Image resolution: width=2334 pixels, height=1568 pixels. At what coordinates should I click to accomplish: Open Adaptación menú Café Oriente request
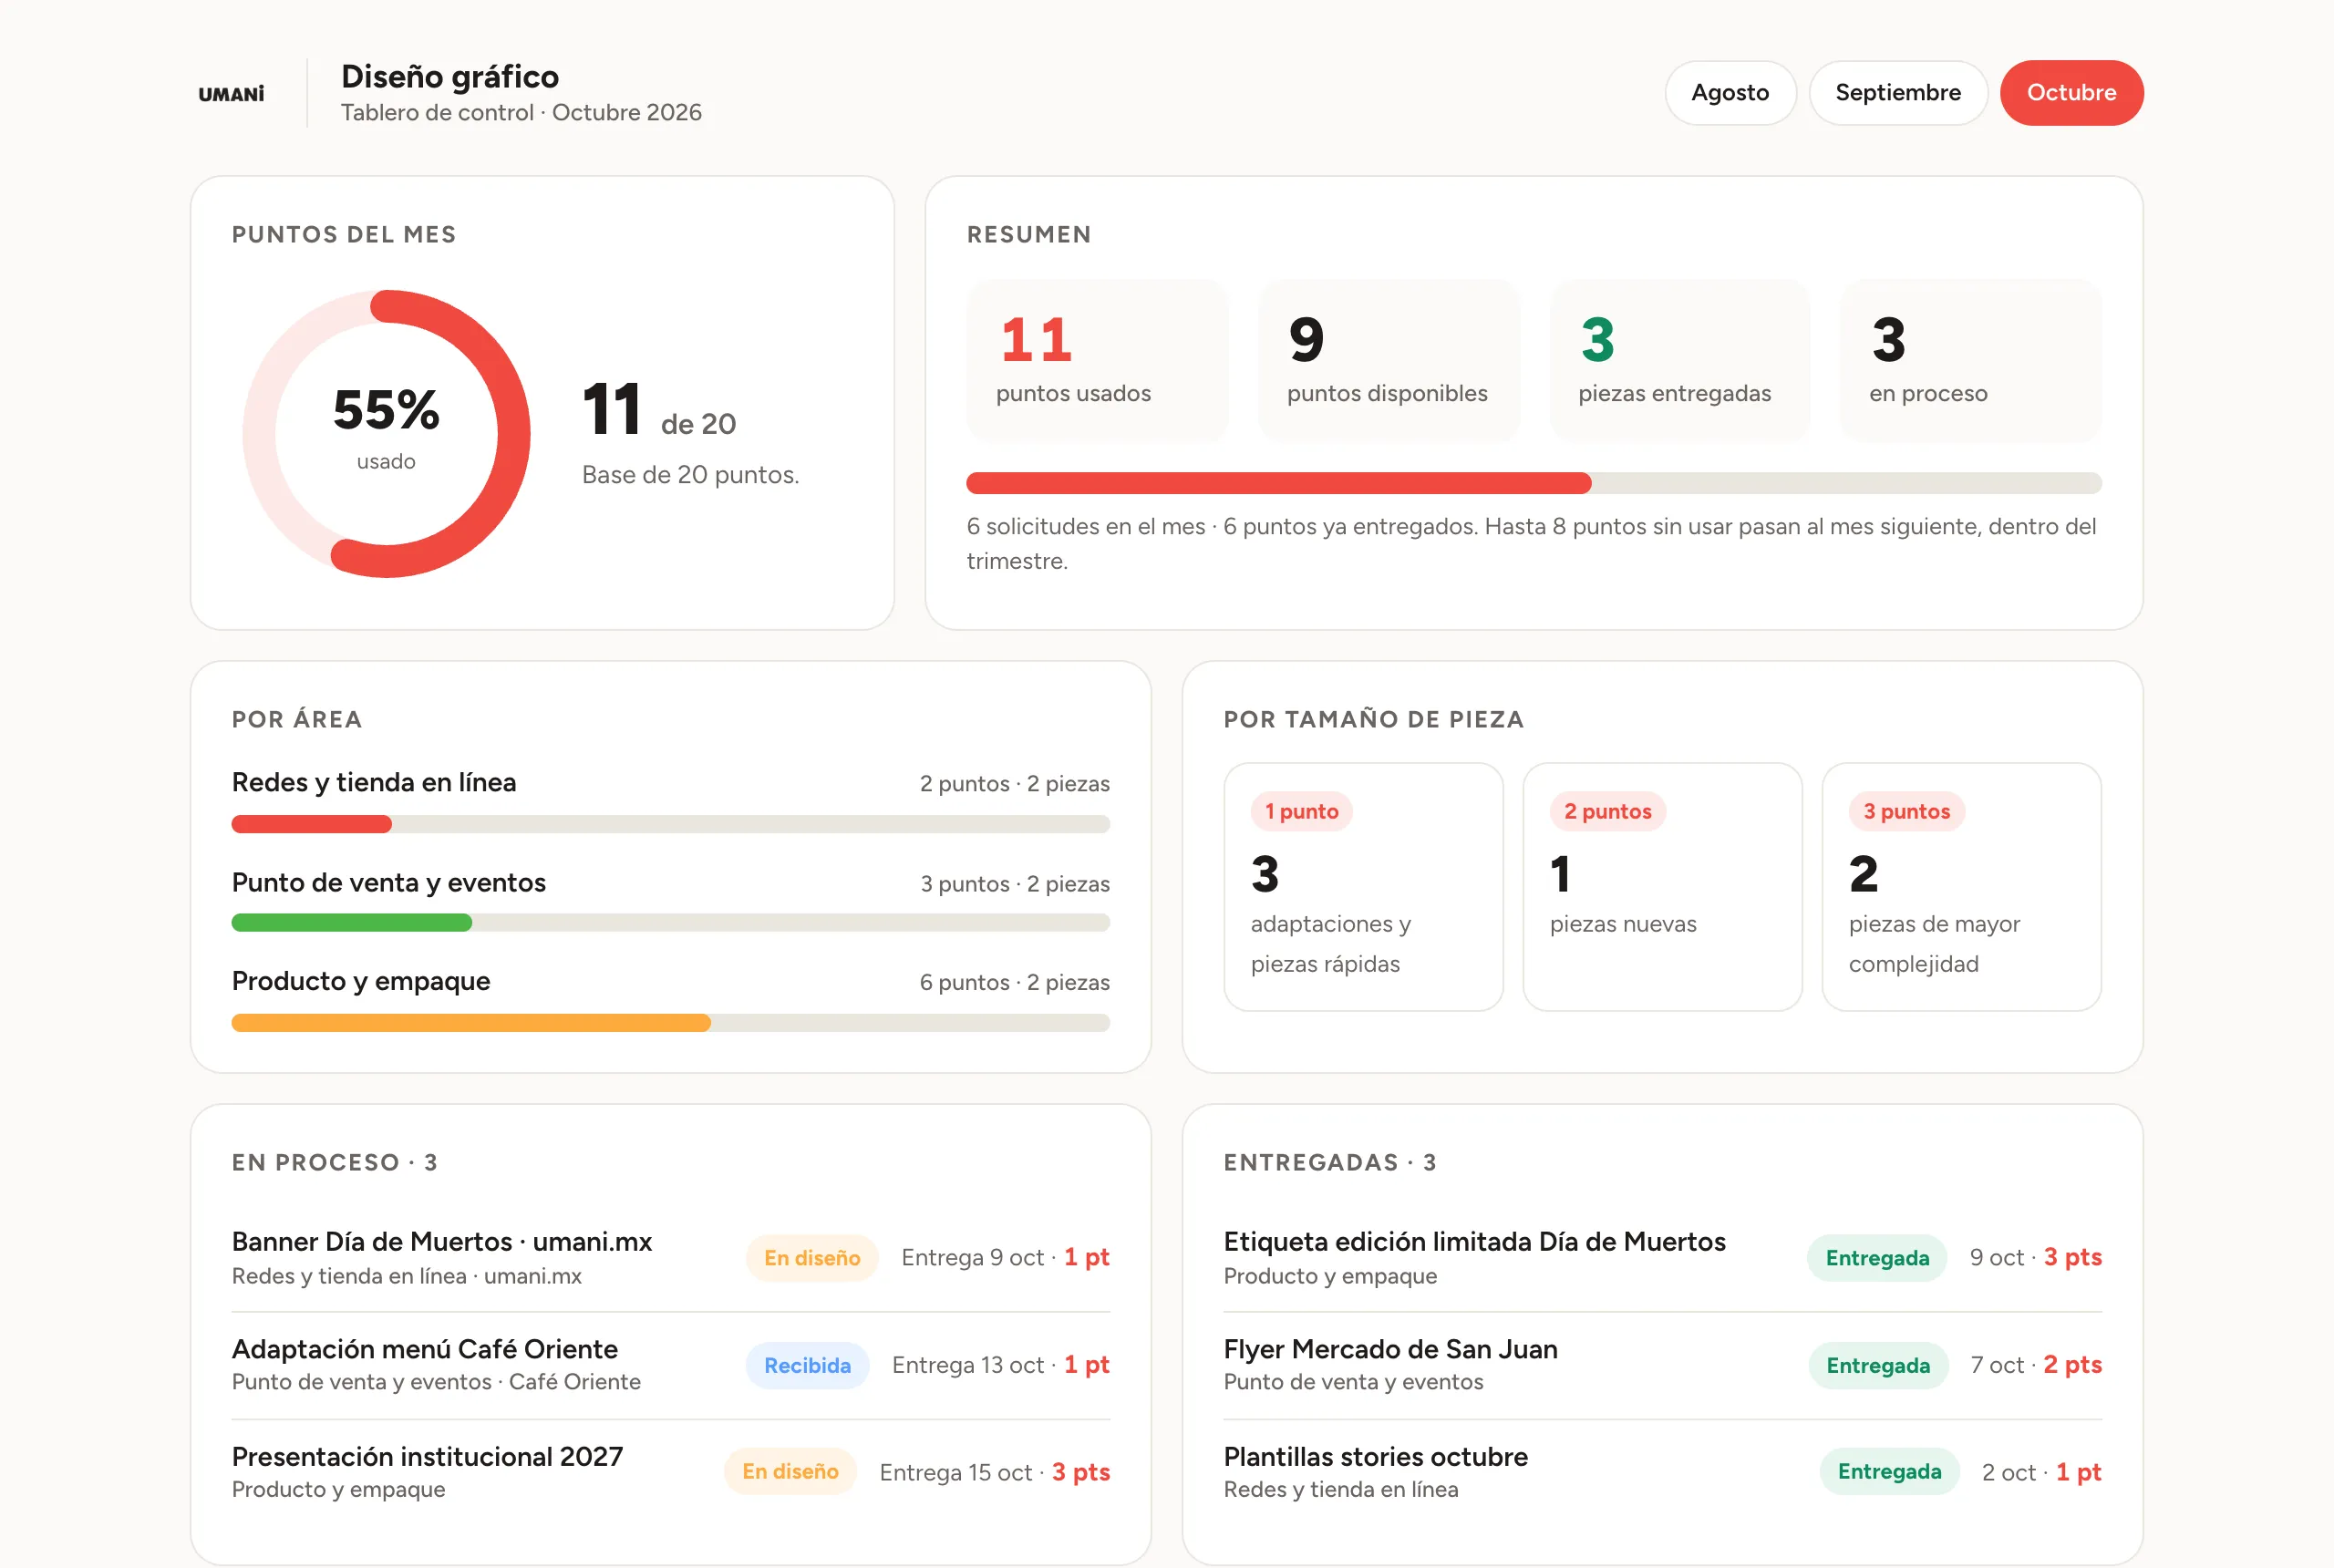pos(670,1365)
